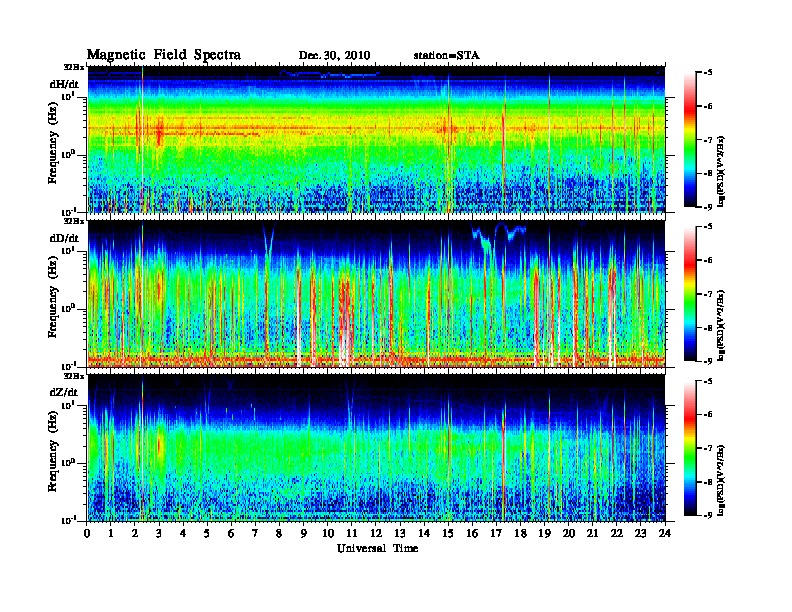Screen dimensions: 792x612
Task: Click the -9 label on dH/dt colorbar
Action: 708,207
